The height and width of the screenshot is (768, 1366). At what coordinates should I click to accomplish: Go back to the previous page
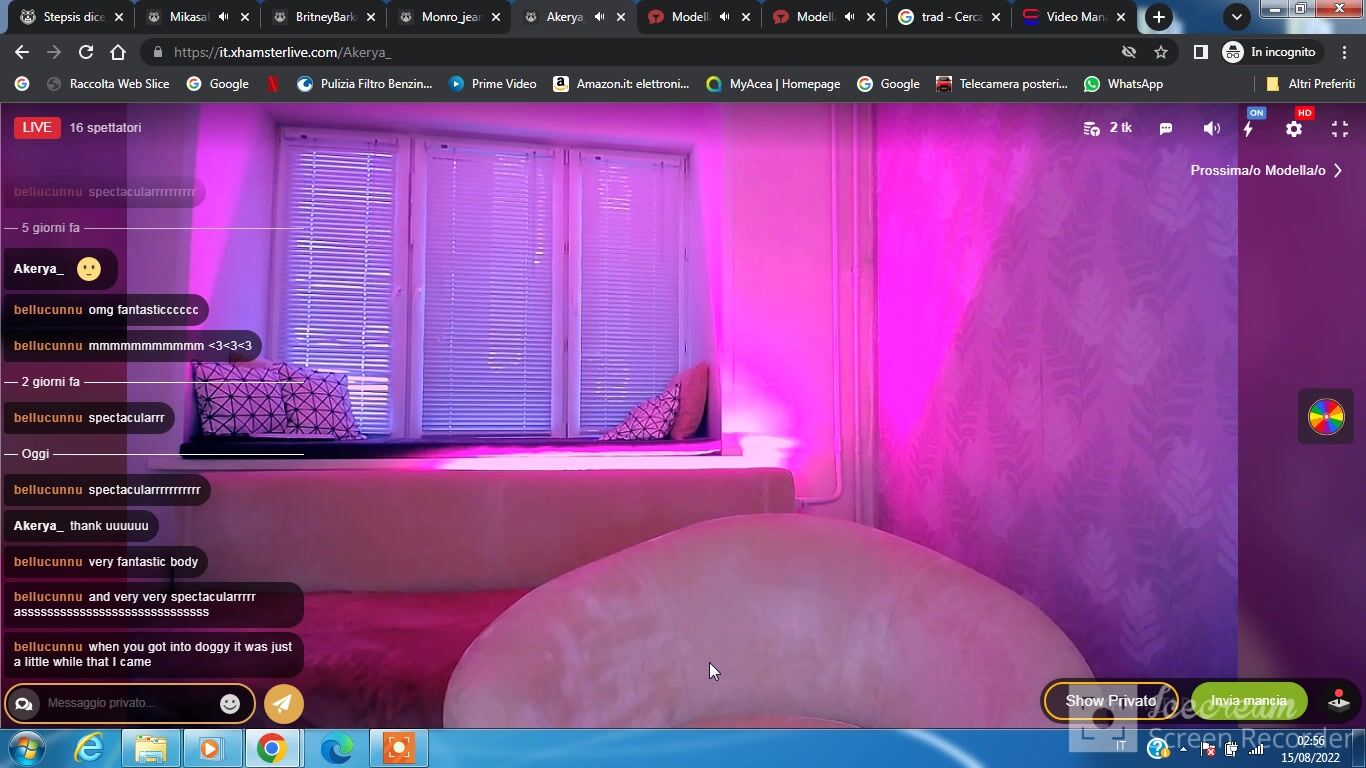pyautogui.click(x=22, y=52)
